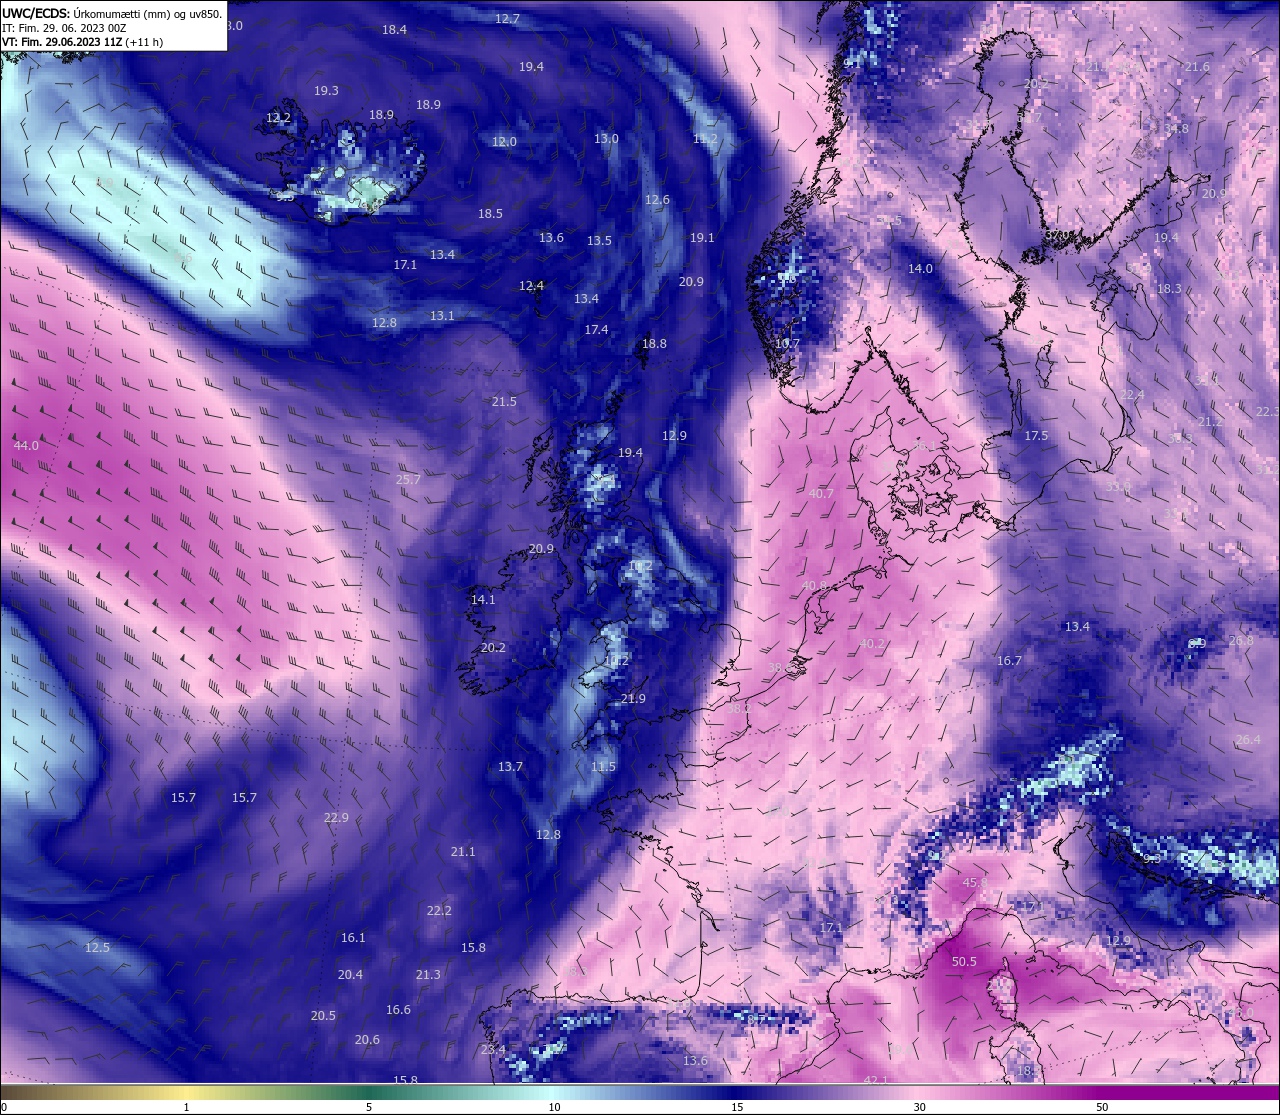
Task: Click the 16.6 value west of Portugal
Action: coord(398,1010)
